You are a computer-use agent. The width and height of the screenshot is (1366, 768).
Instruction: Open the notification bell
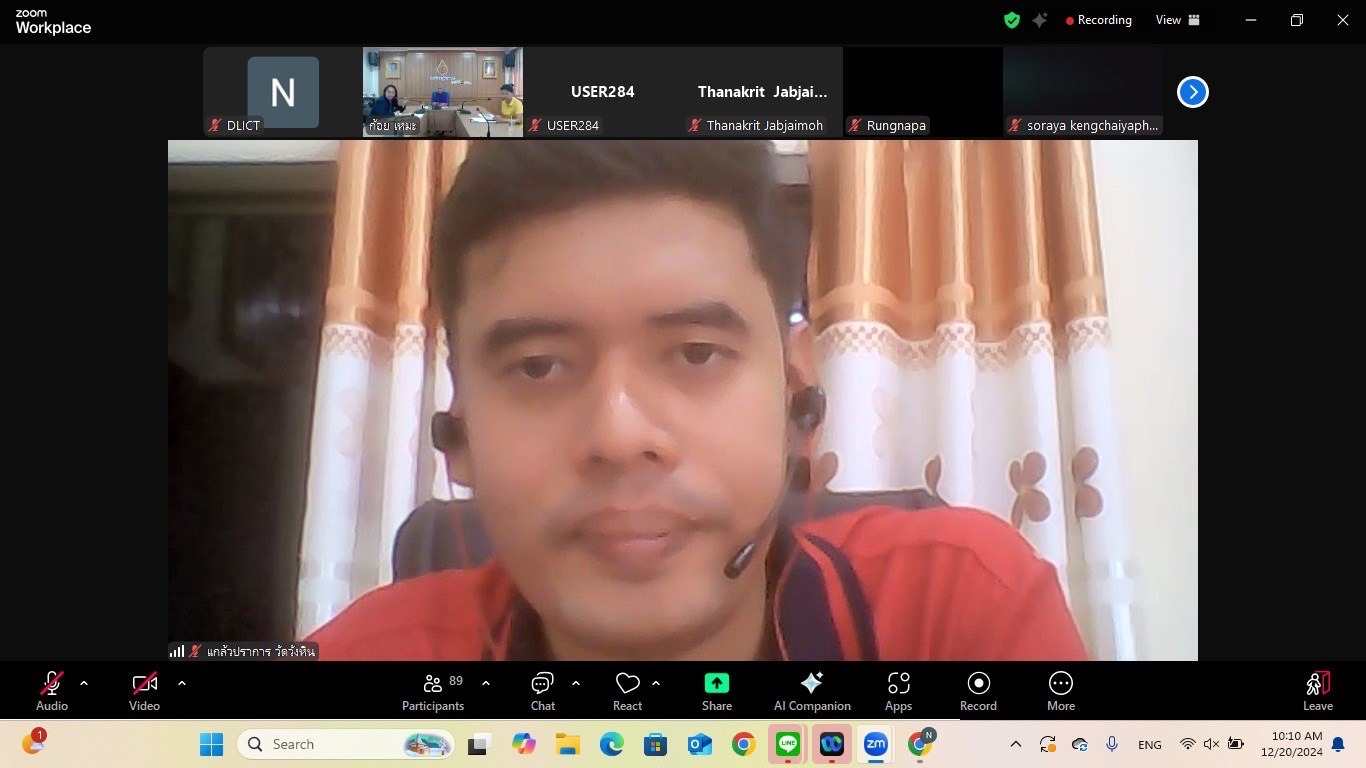point(1338,744)
